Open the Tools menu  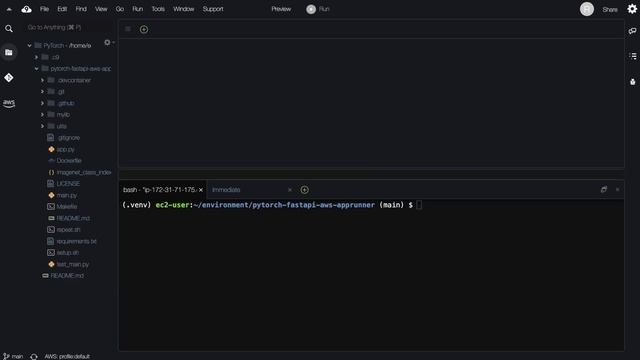coord(158,9)
